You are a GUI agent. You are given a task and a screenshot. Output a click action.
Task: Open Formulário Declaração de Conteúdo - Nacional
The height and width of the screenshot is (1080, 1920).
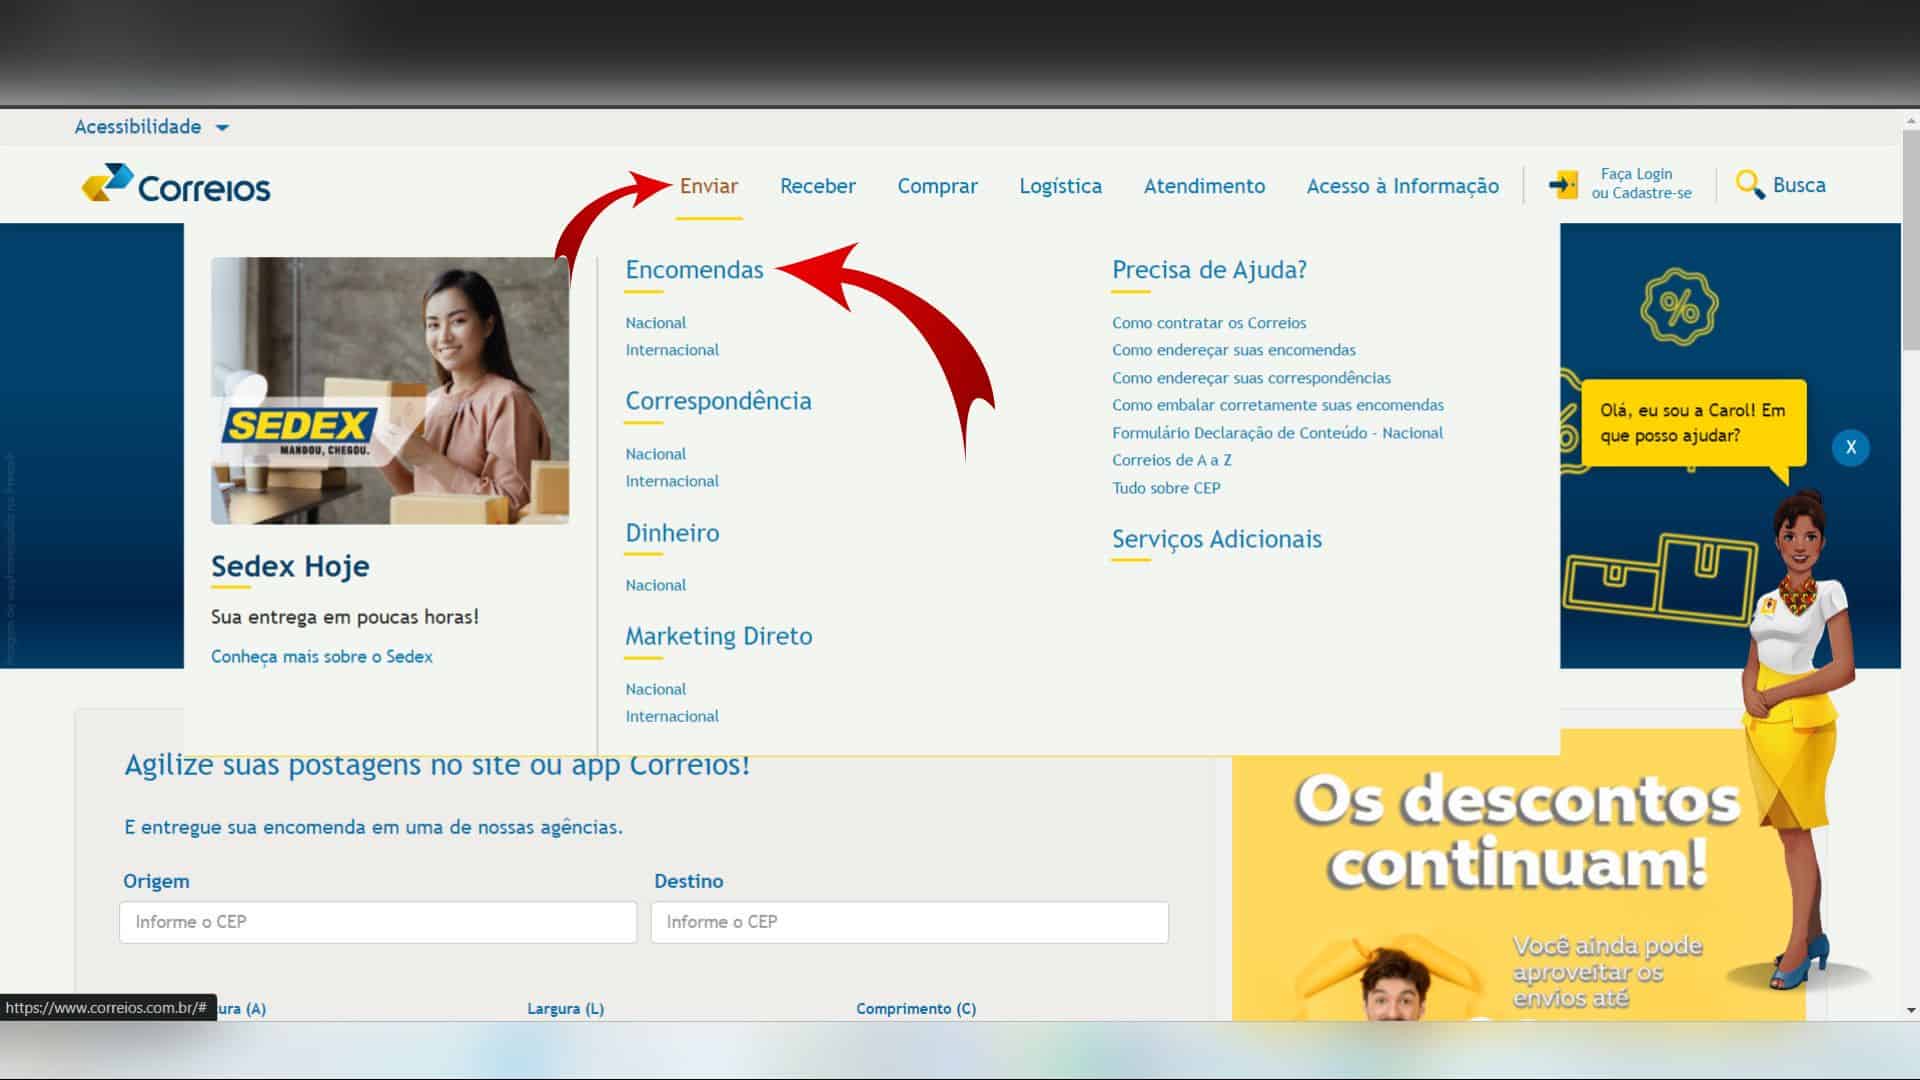1277,433
